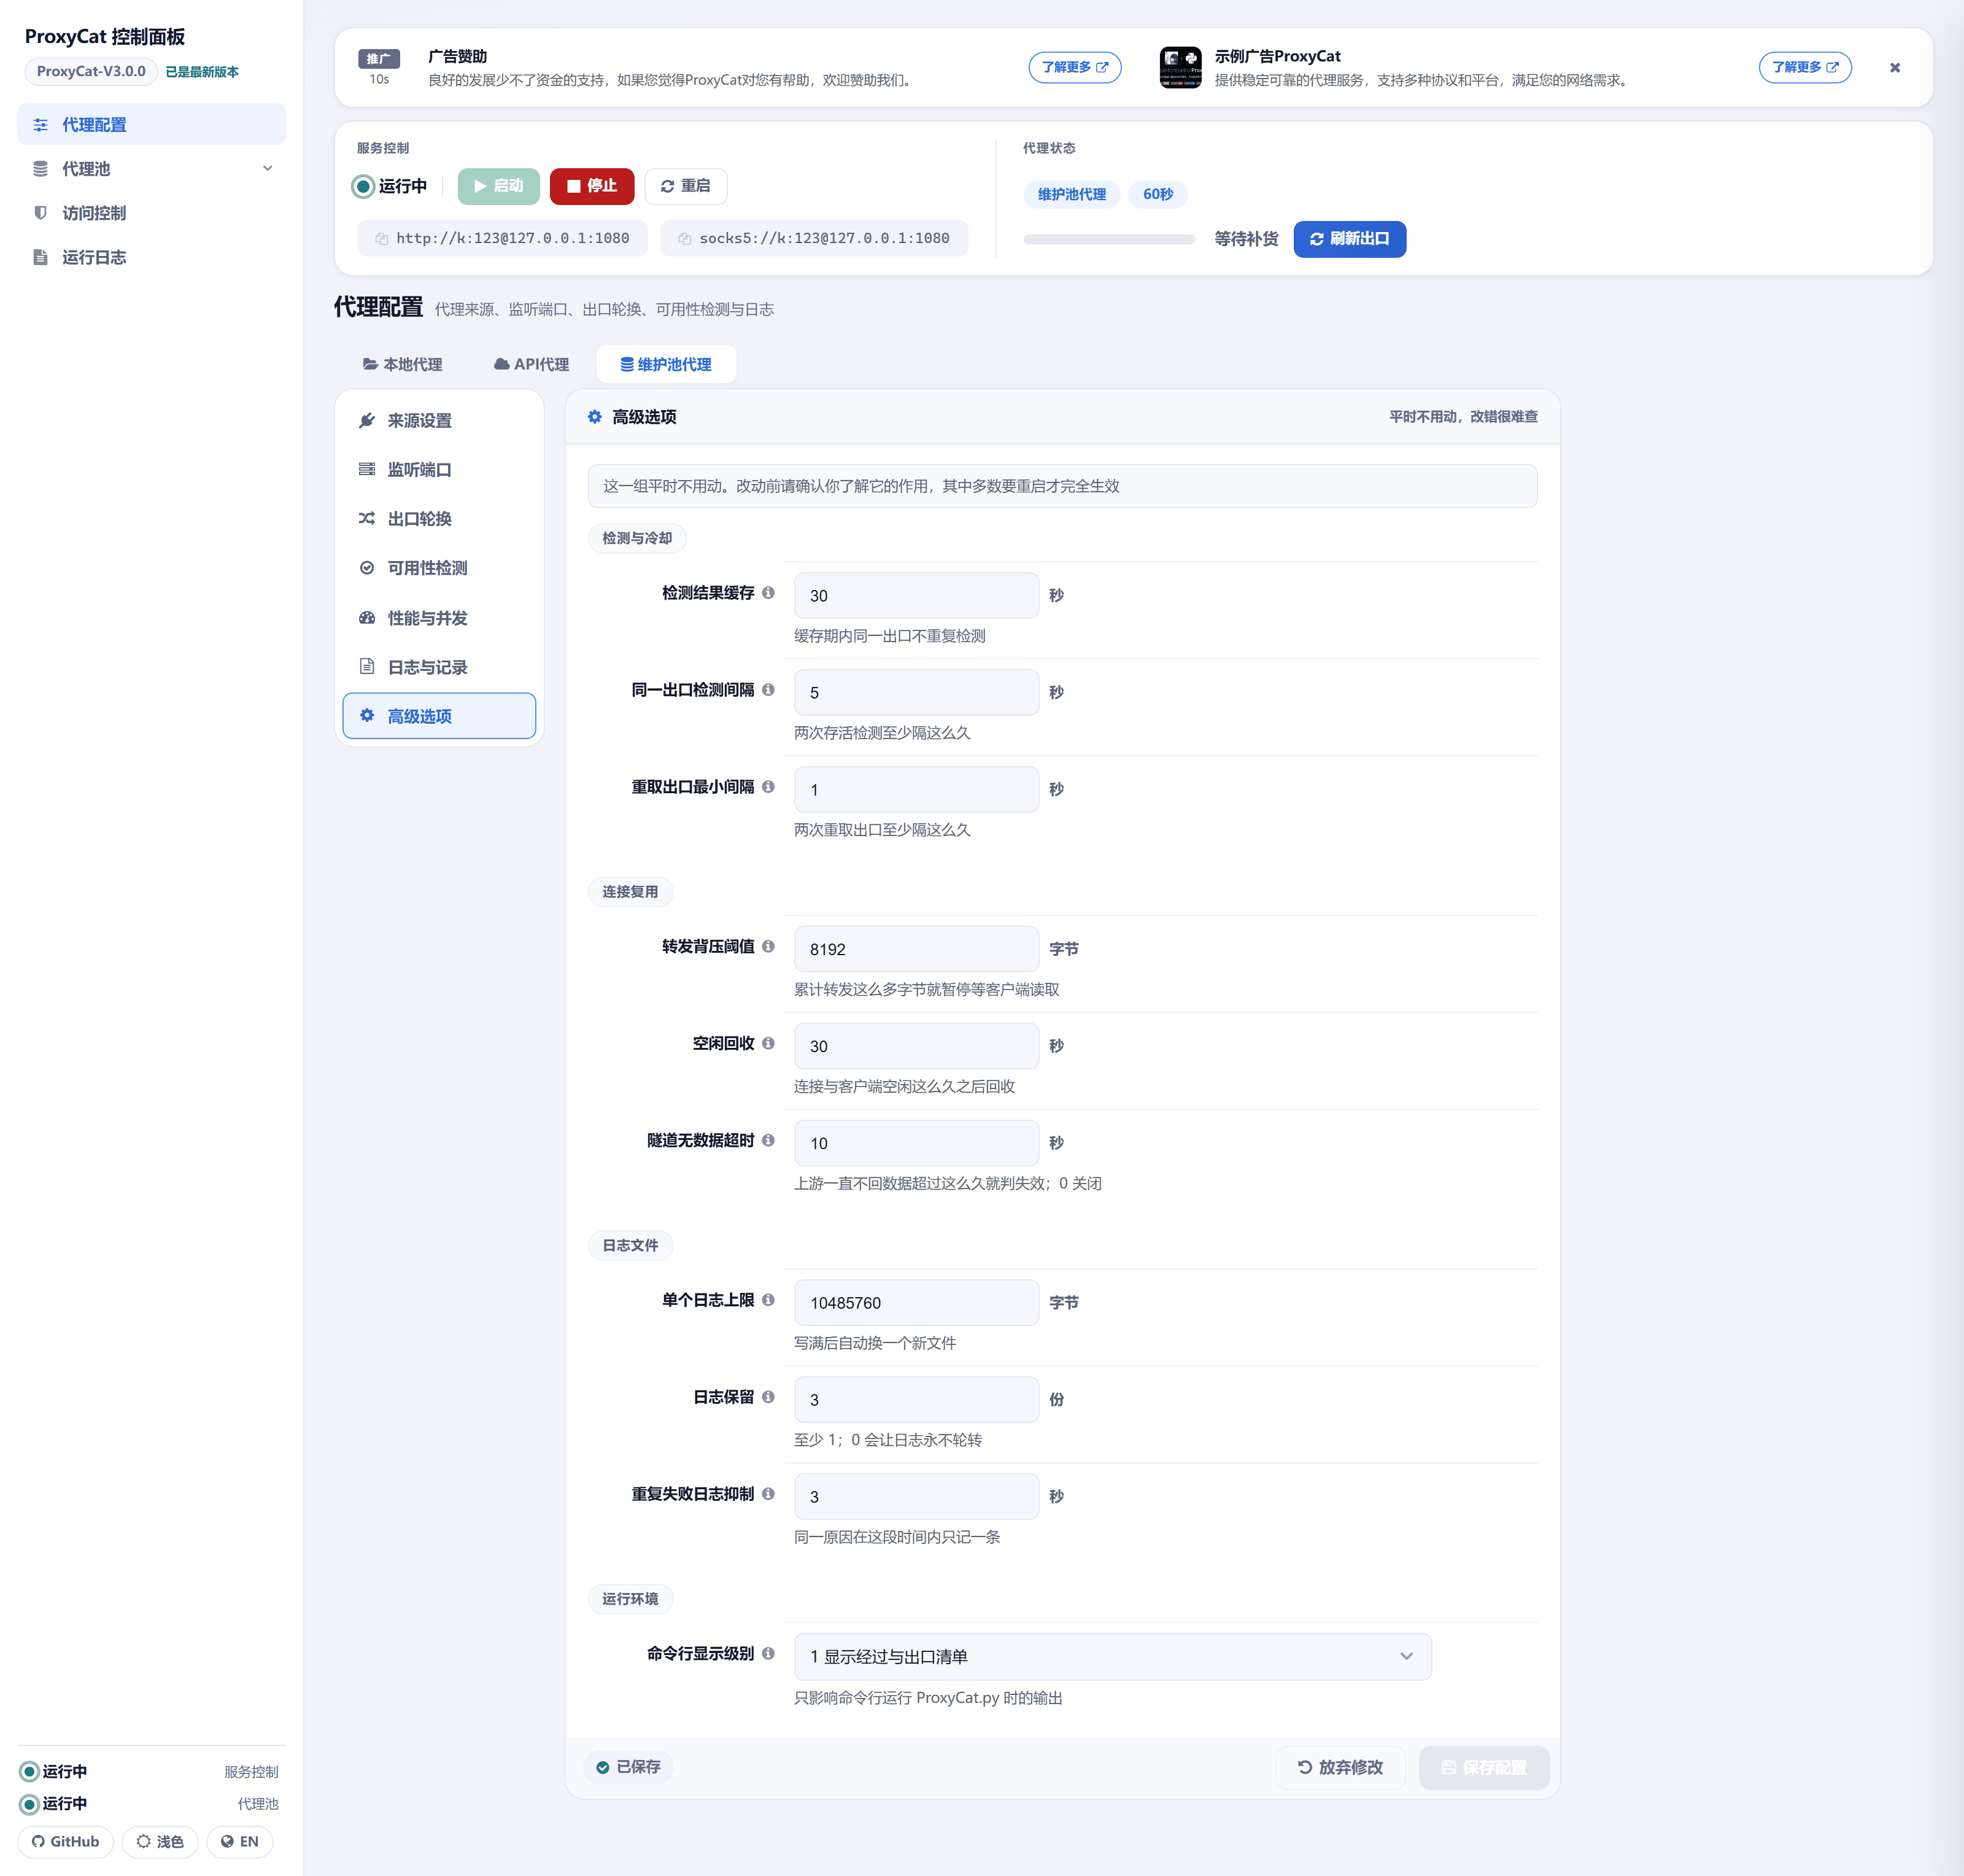Click 放弃修改 button
The image size is (1964, 1876).
pyautogui.click(x=1340, y=1767)
